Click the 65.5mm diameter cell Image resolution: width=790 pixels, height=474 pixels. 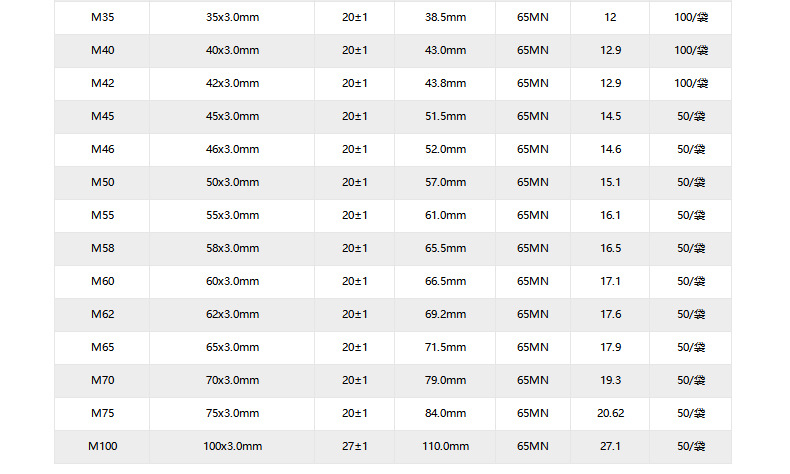445,248
